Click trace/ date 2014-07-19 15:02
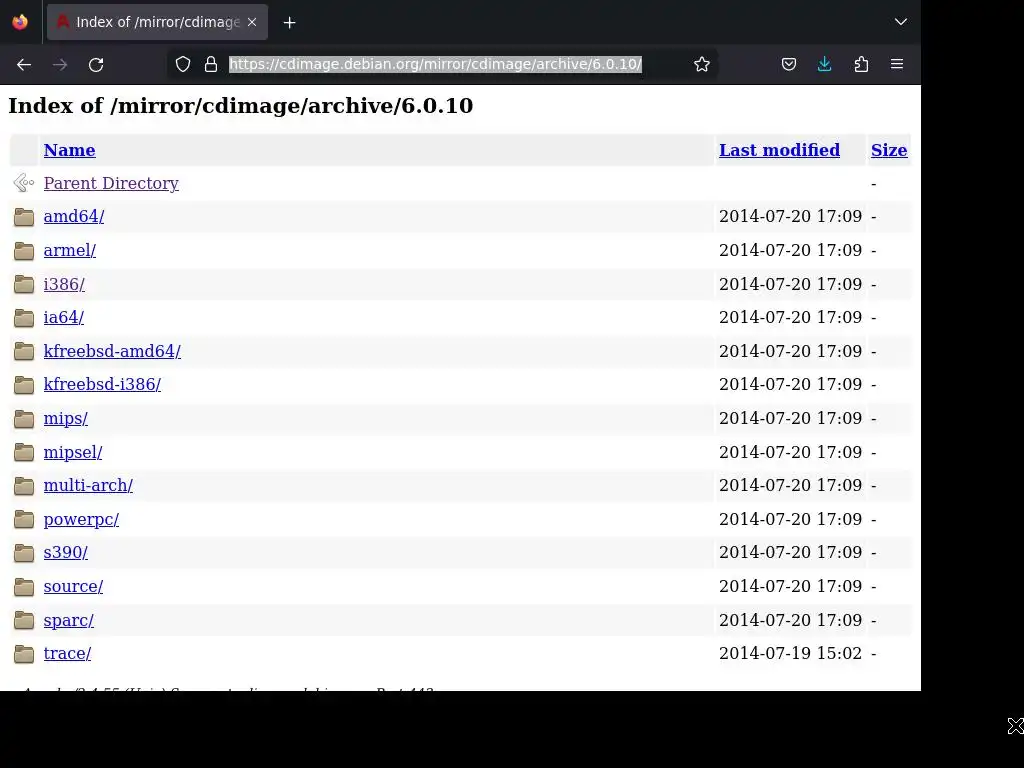Screen dimensions: 1024x768 point(790,654)
